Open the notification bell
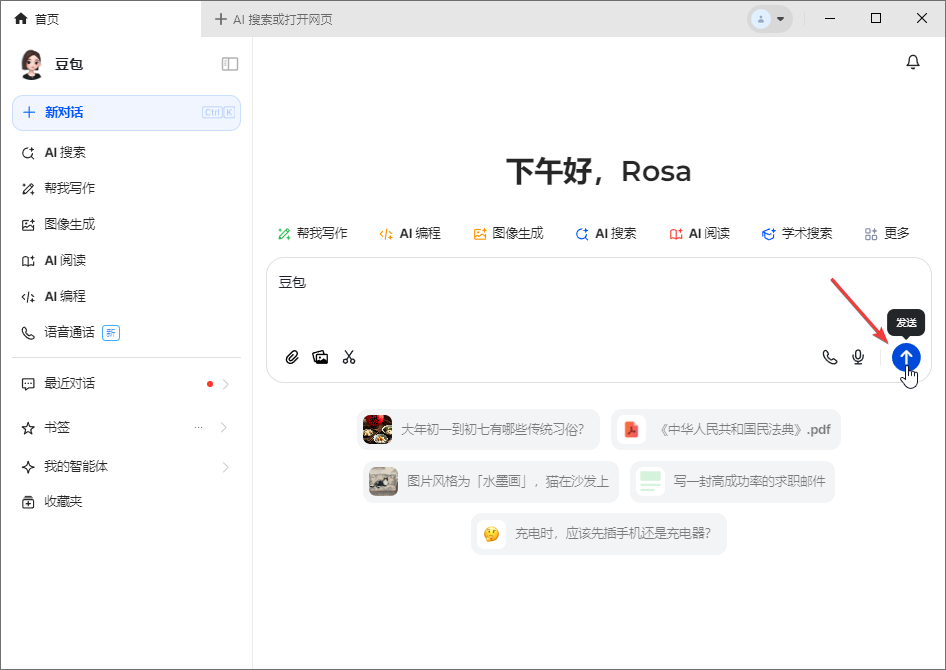 pyautogui.click(x=912, y=61)
